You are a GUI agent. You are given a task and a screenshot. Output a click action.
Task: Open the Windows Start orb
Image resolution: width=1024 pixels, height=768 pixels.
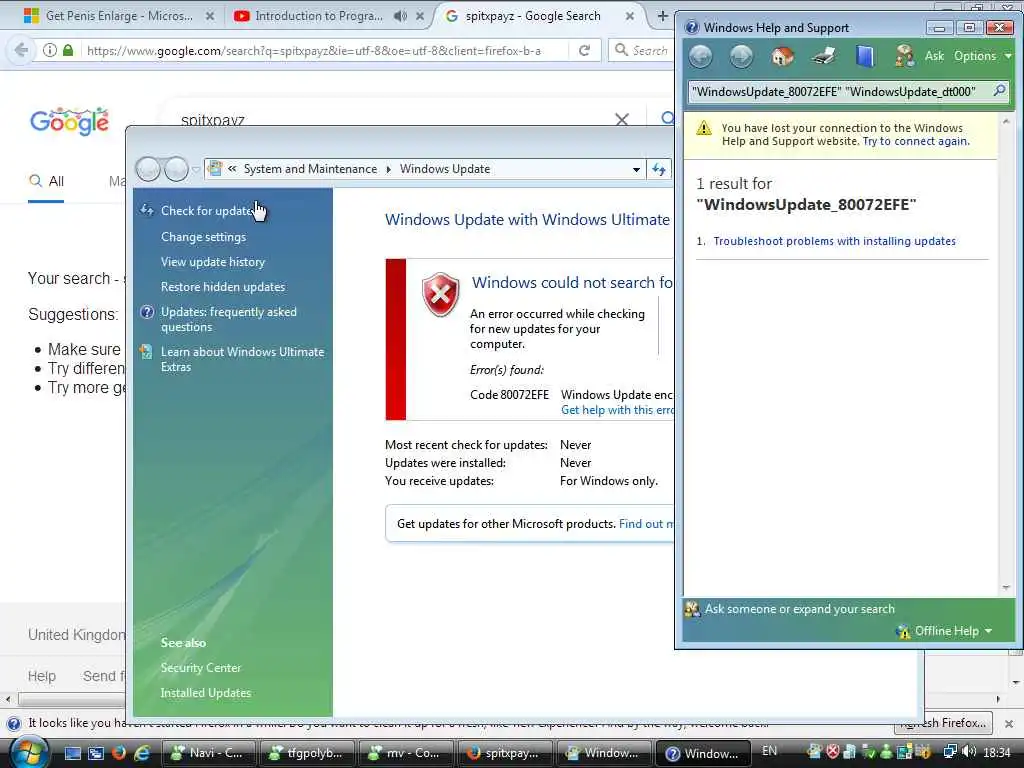[28, 752]
